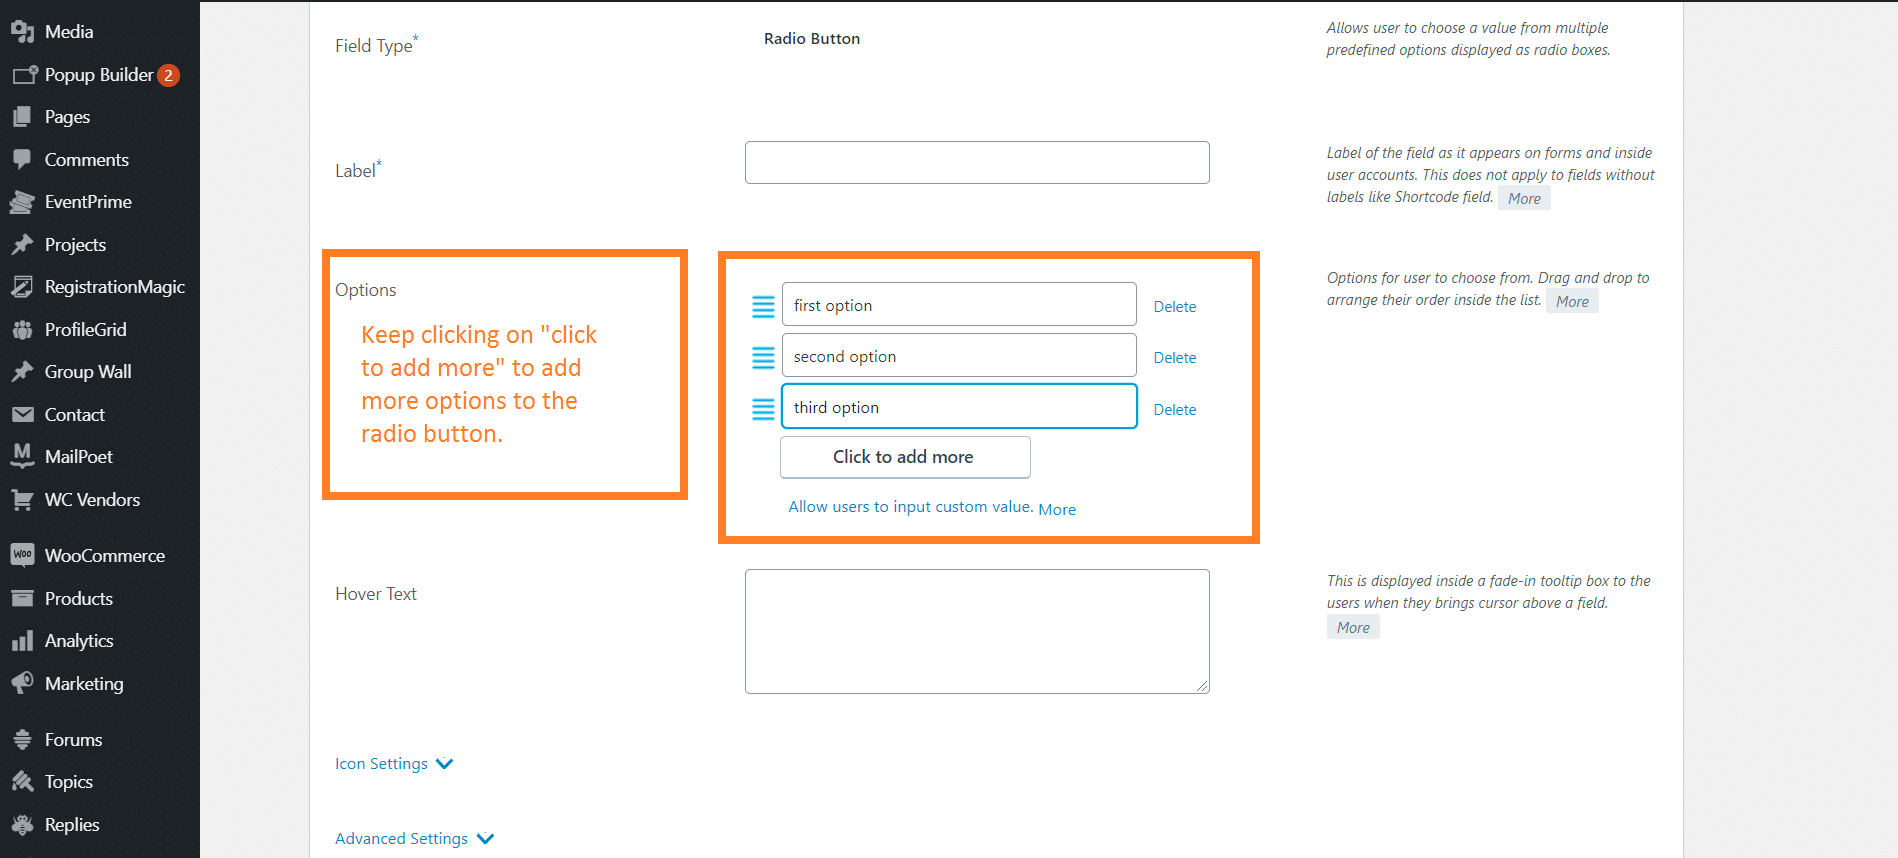The image size is (1898, 858).
Task: Click the drag handle beside second option
Action: coord(763,358)
